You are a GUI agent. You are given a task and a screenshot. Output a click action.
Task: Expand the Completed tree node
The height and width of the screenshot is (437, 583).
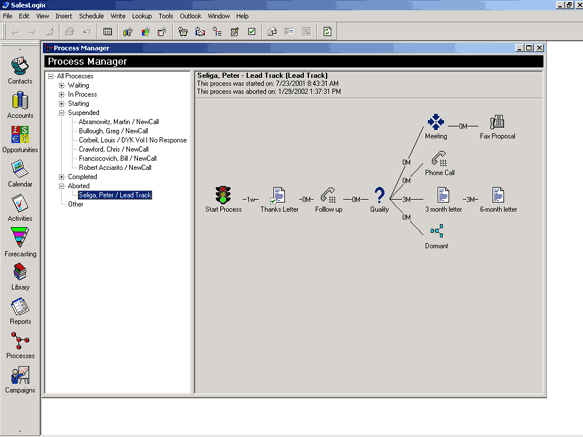click(61, 177)
